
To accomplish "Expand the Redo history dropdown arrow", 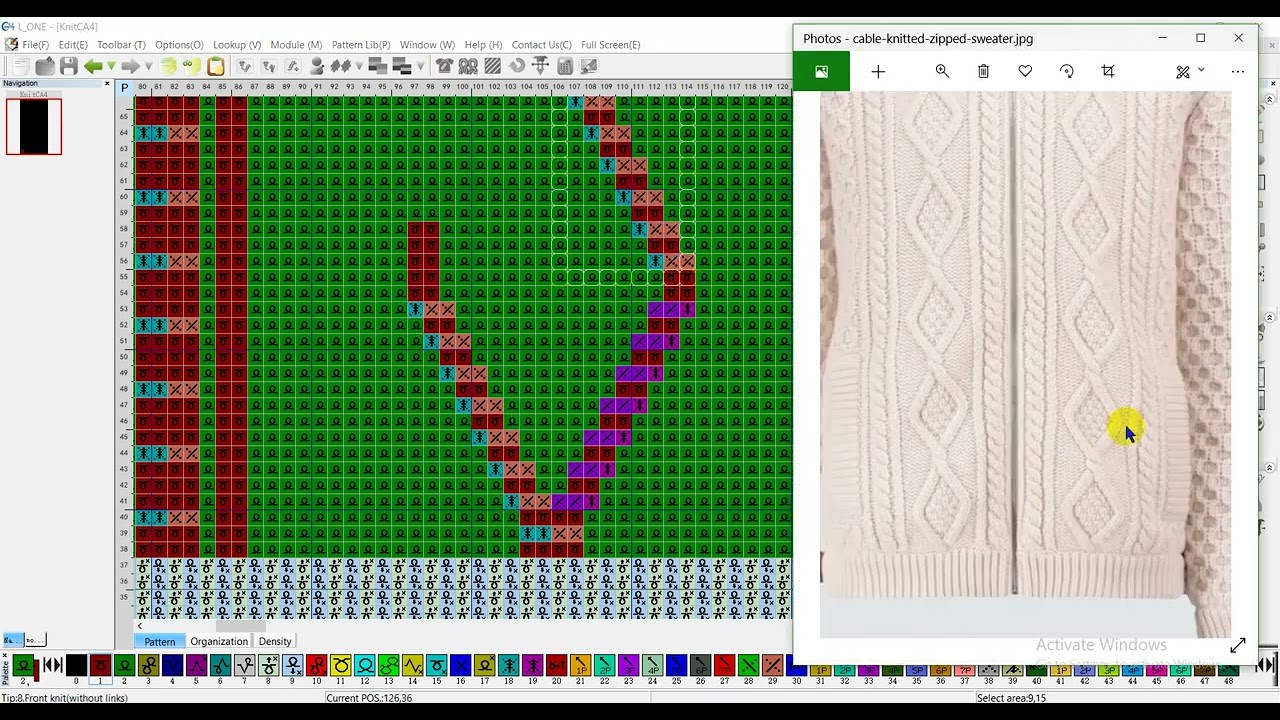I will [x=149, y=67].
